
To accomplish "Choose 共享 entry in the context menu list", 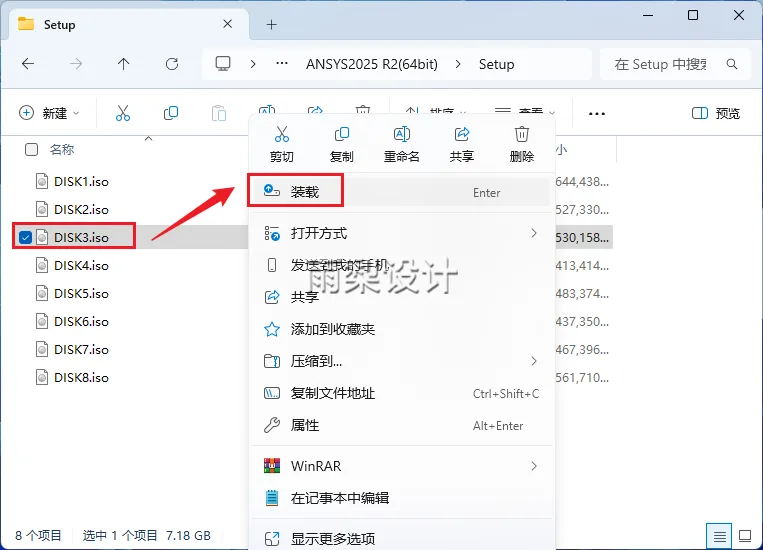I will pos(402,297).
